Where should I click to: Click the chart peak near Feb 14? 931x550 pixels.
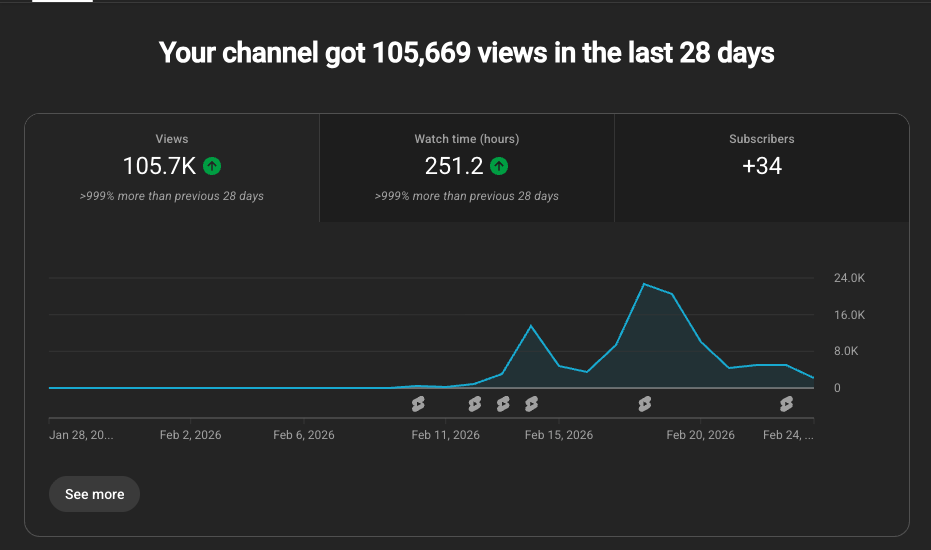(531, 325)
